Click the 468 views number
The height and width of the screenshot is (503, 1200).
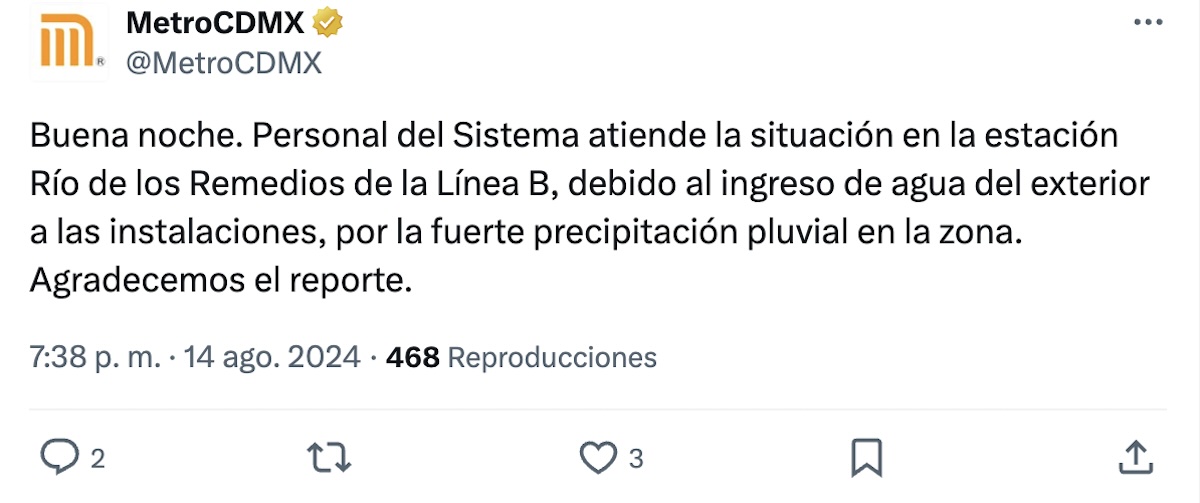click(x=412, y=357)
